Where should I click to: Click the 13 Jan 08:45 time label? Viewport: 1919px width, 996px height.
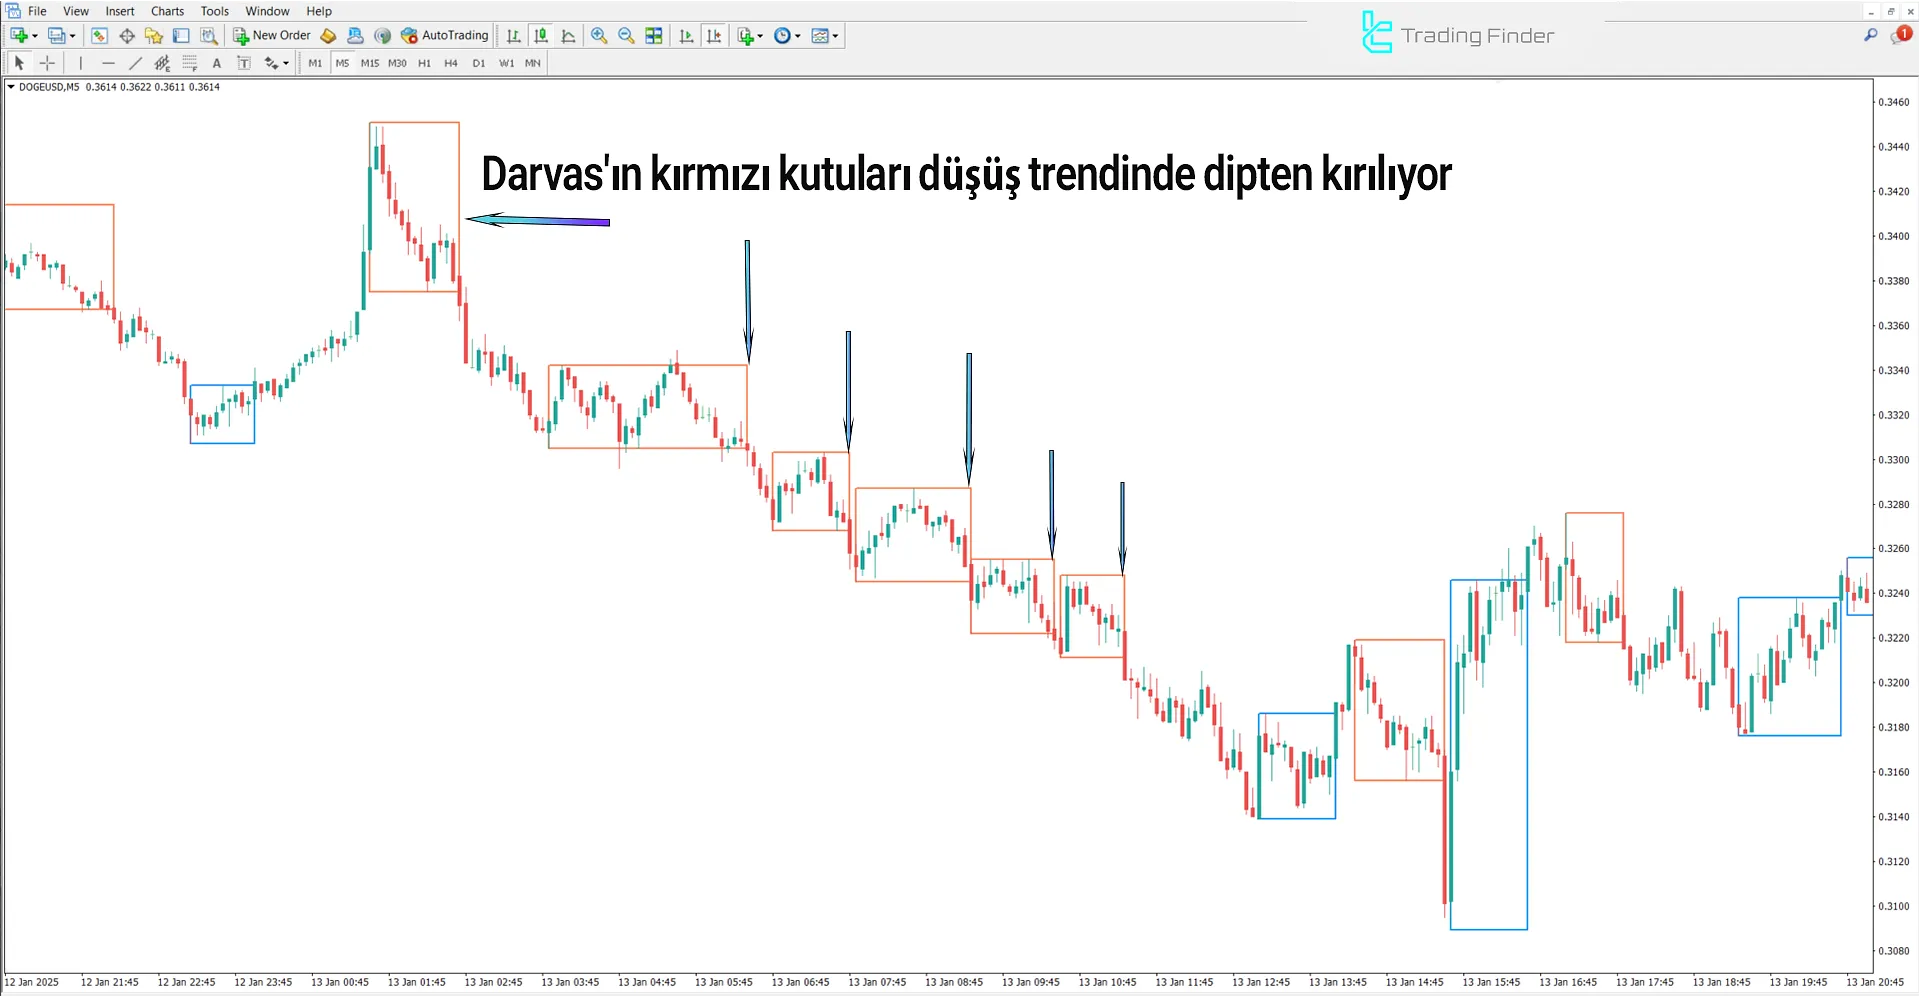(x=954, y=982)
